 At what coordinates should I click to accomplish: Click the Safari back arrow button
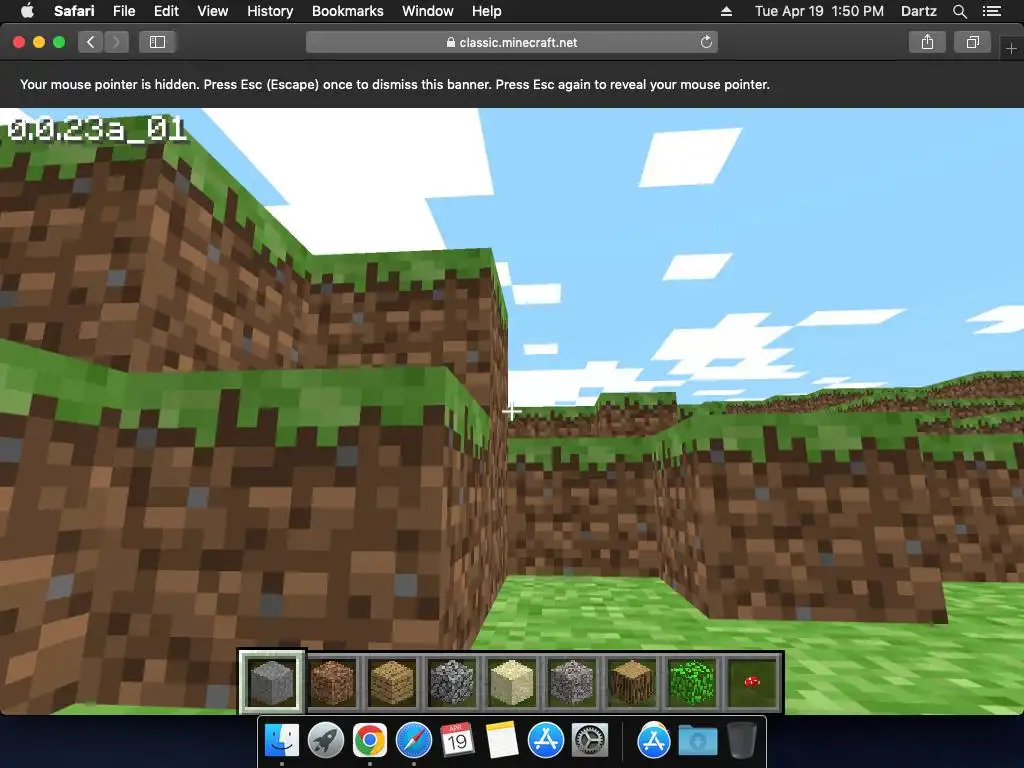point(91,42)
